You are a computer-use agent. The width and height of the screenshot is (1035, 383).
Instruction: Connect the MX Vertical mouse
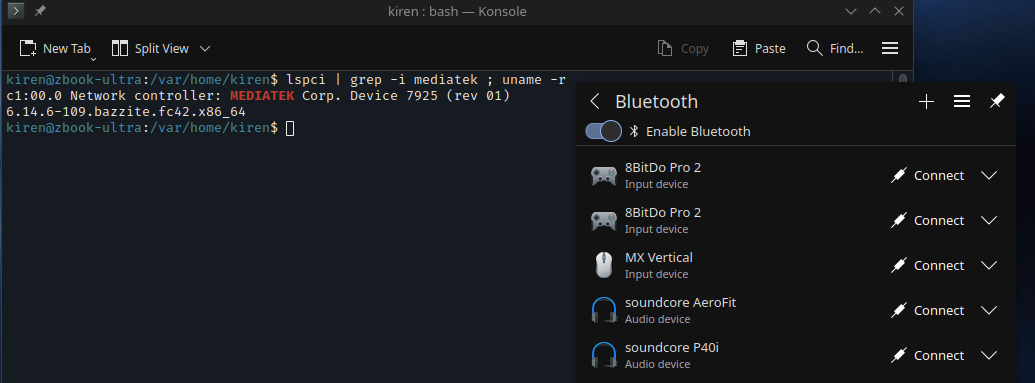tap(927, 265)
